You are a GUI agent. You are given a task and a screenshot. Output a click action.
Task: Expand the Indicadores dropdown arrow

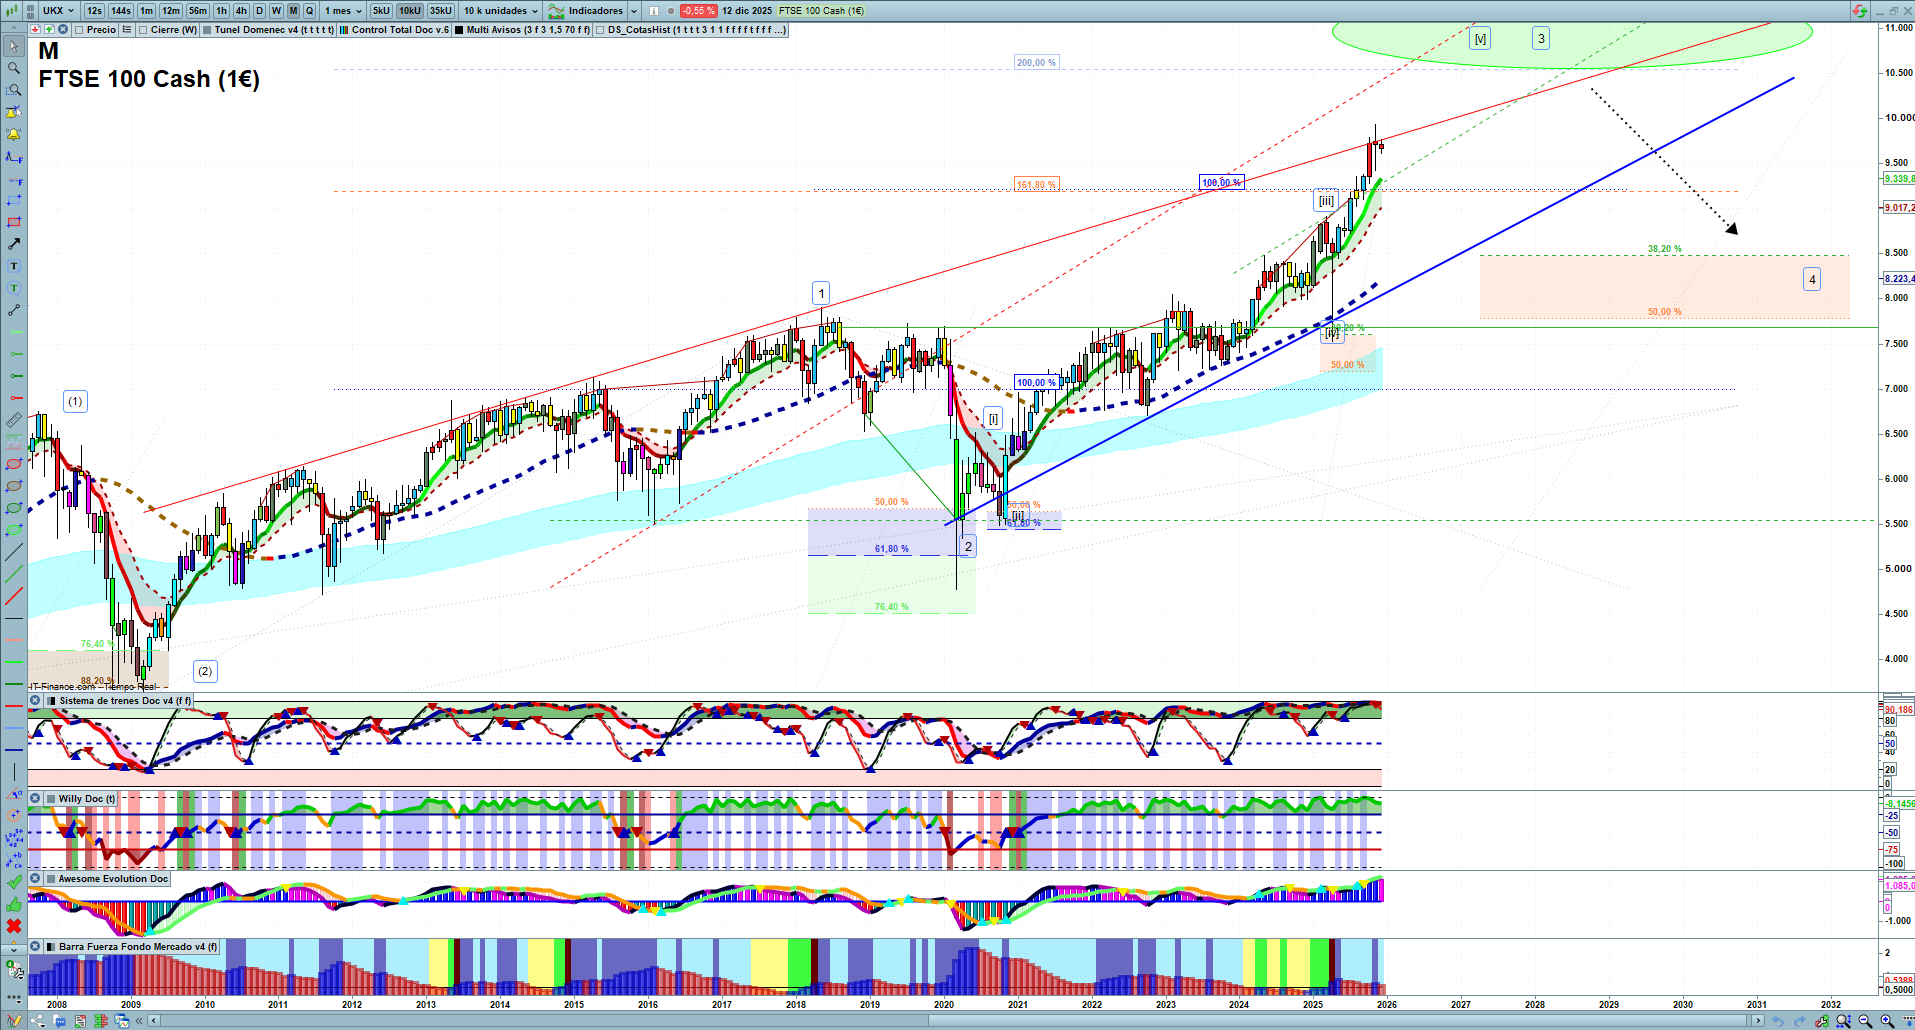(x=634, y=11)
